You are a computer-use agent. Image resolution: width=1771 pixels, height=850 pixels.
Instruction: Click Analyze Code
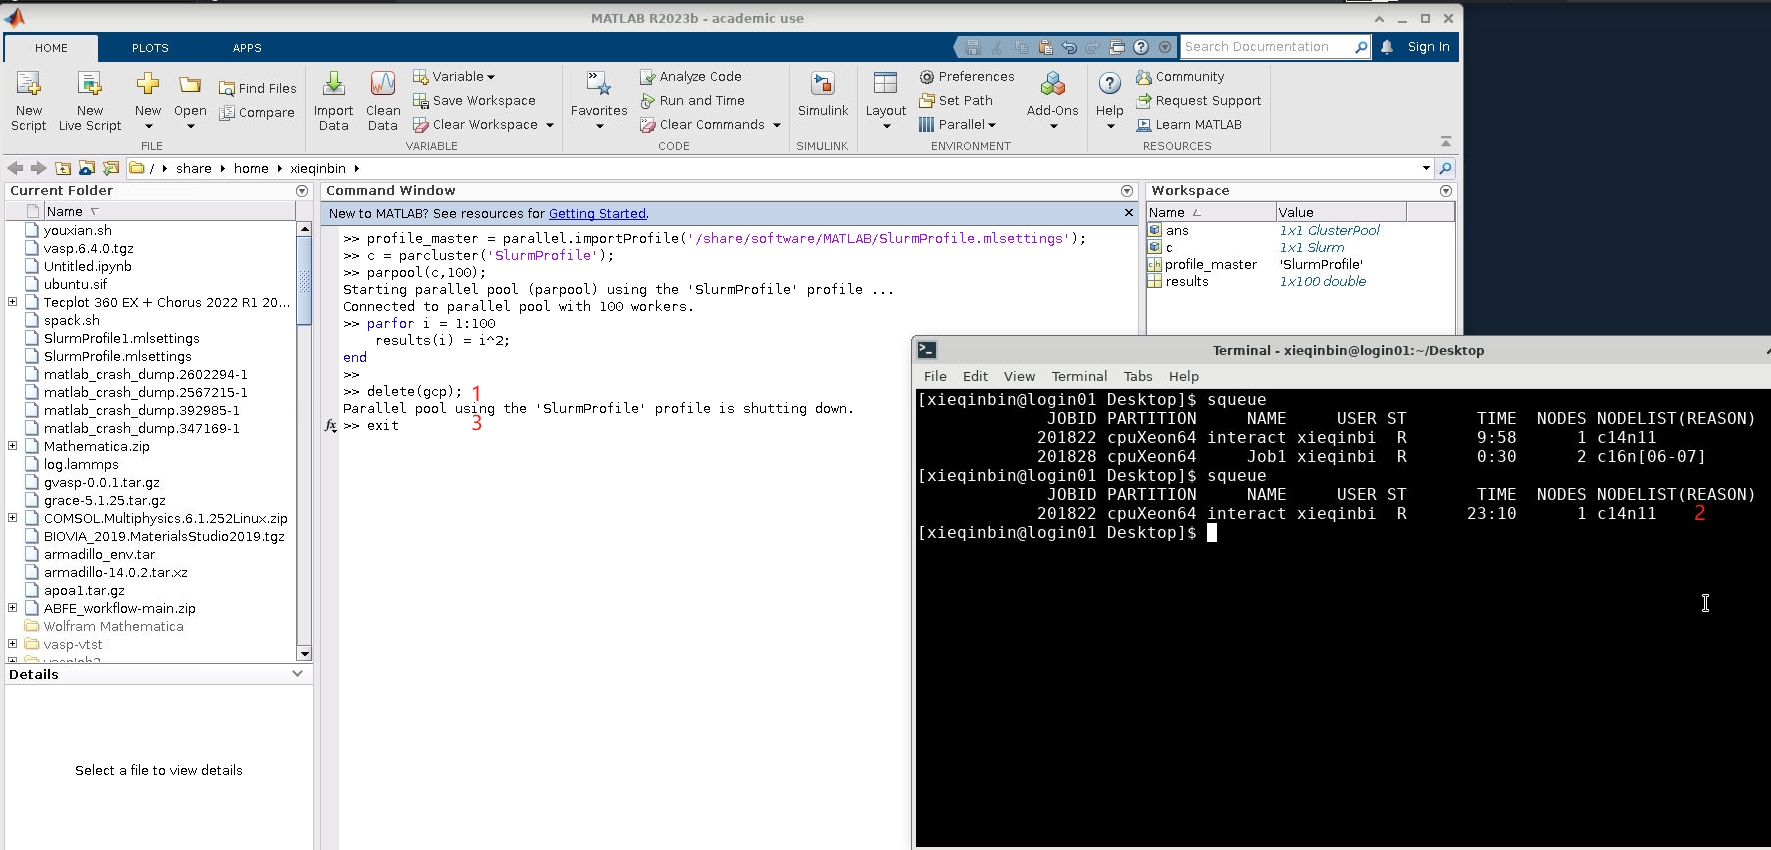coord(691,76)
